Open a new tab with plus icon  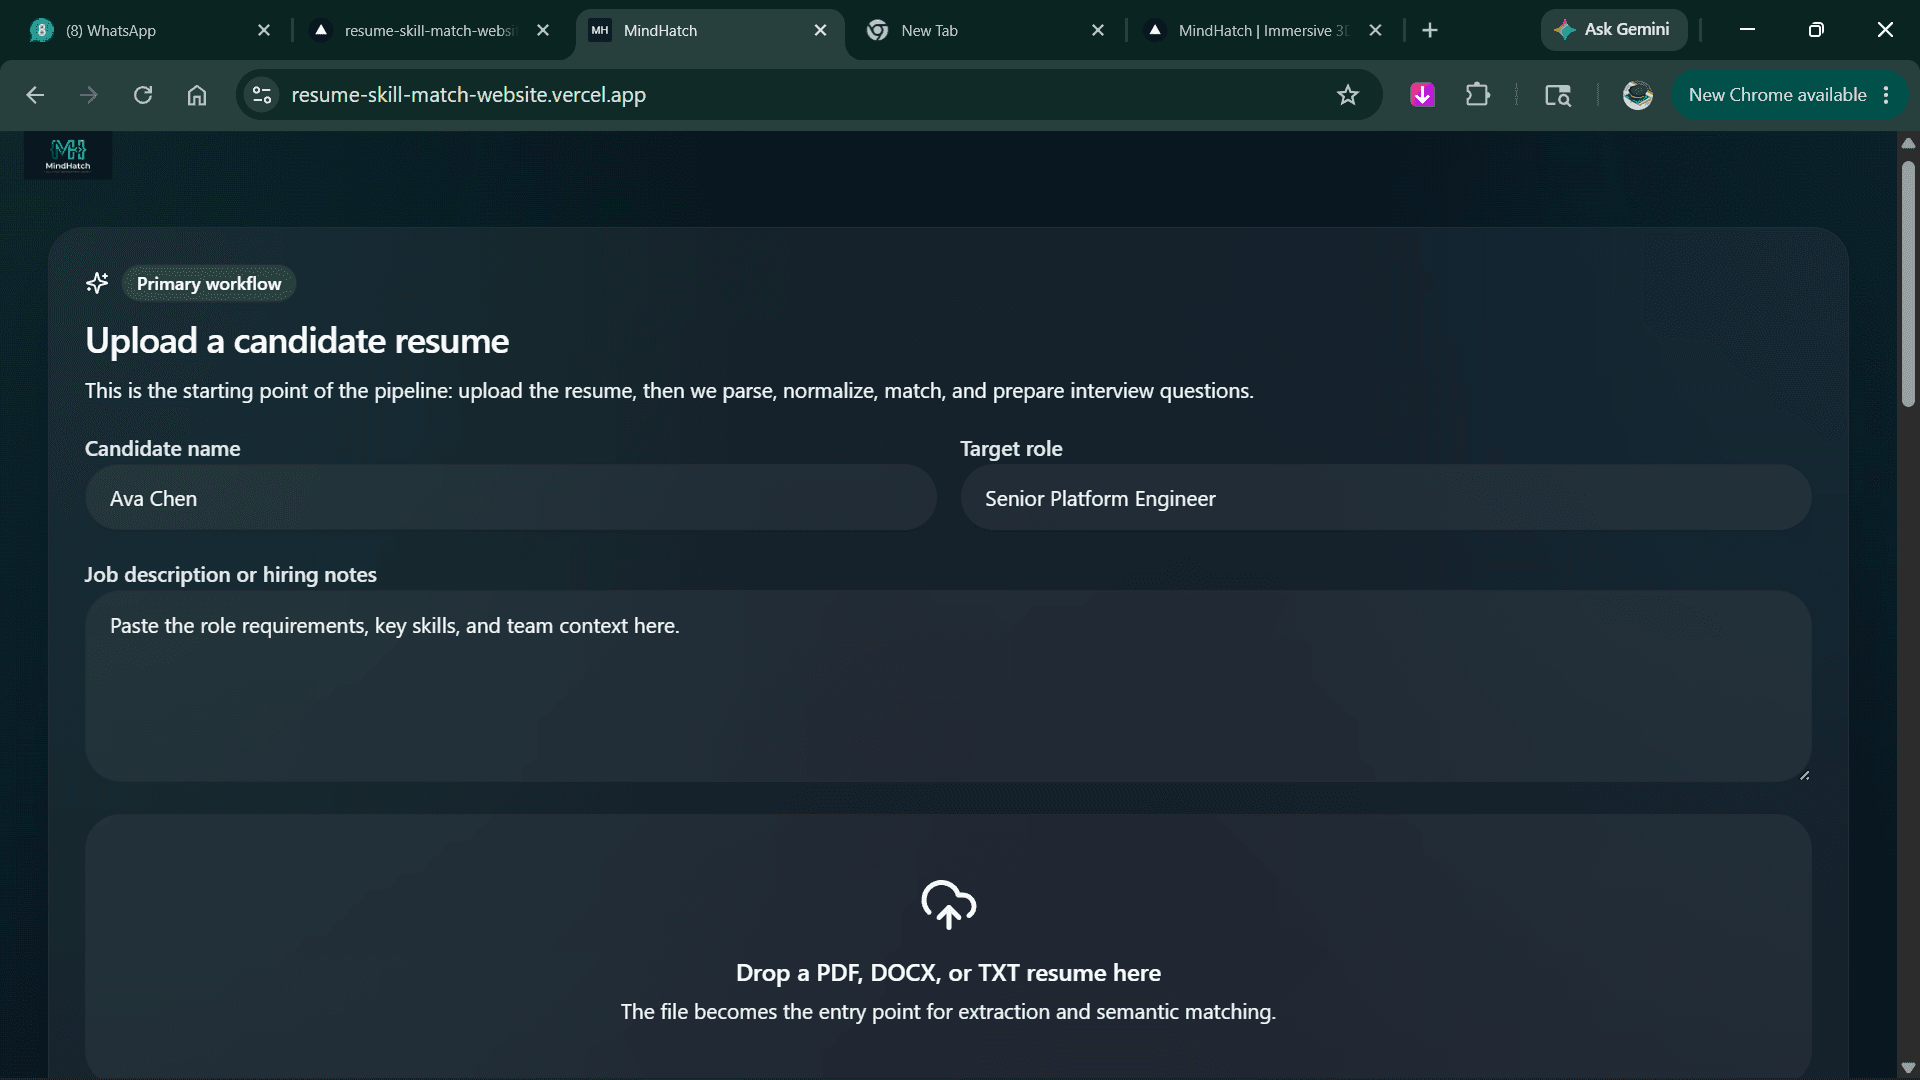[x=1430, y=30]
